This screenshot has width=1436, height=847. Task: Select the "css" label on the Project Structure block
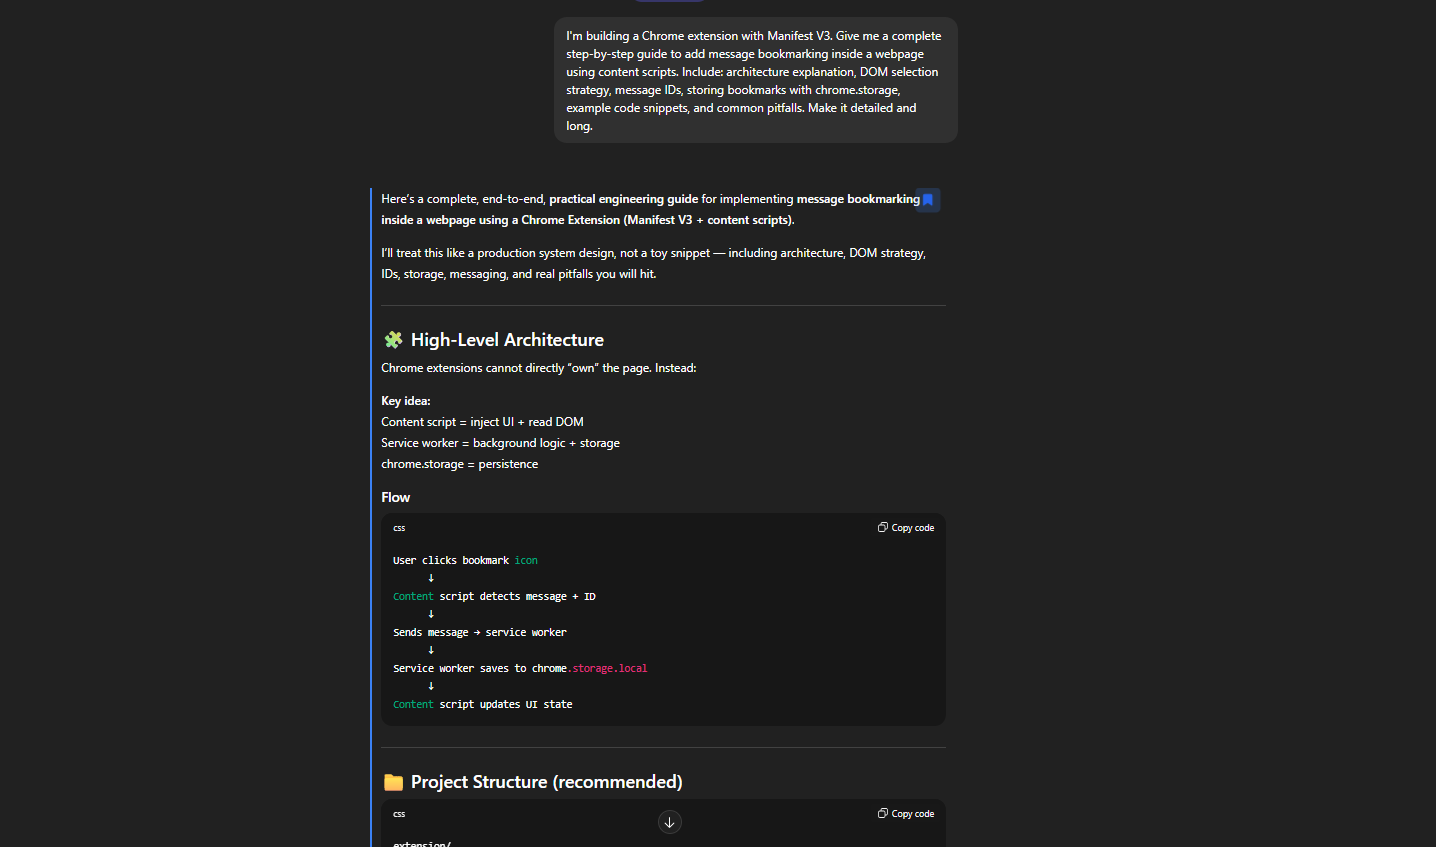[x=399, y=813]
